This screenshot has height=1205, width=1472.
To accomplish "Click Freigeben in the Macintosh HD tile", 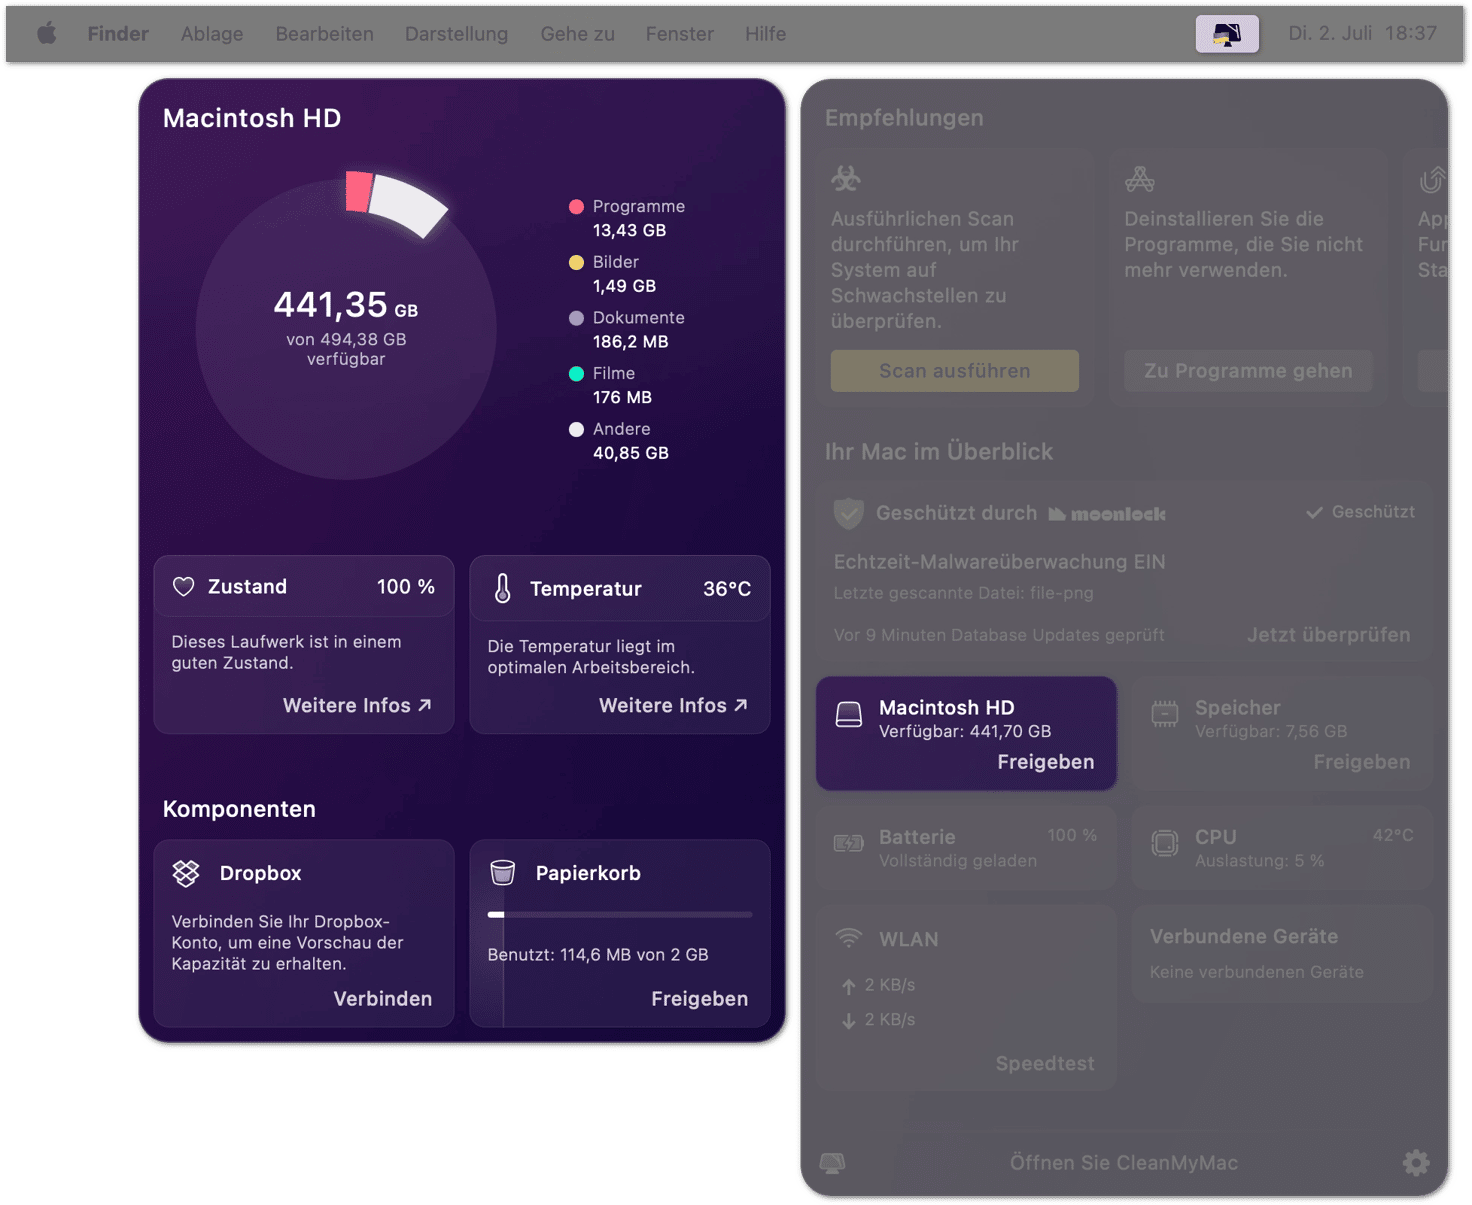I will [1046, 762].
